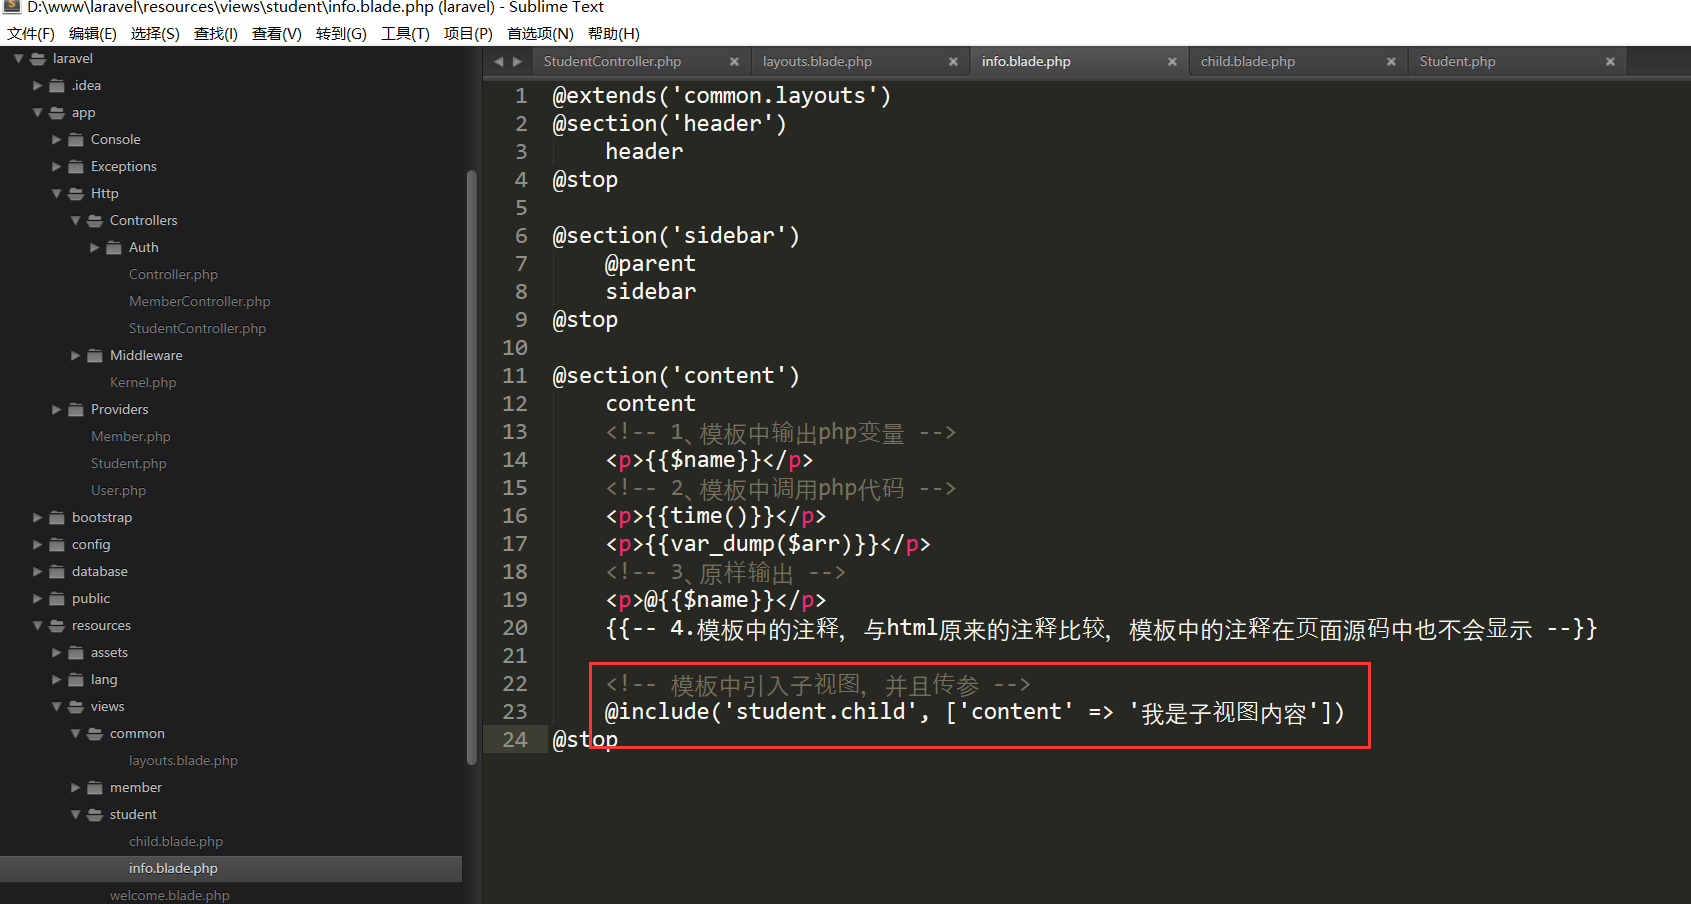This screenshot has height=904, width=1691.
Task: Switch to the Student.php tab
Action: (x=1516, y=62)
